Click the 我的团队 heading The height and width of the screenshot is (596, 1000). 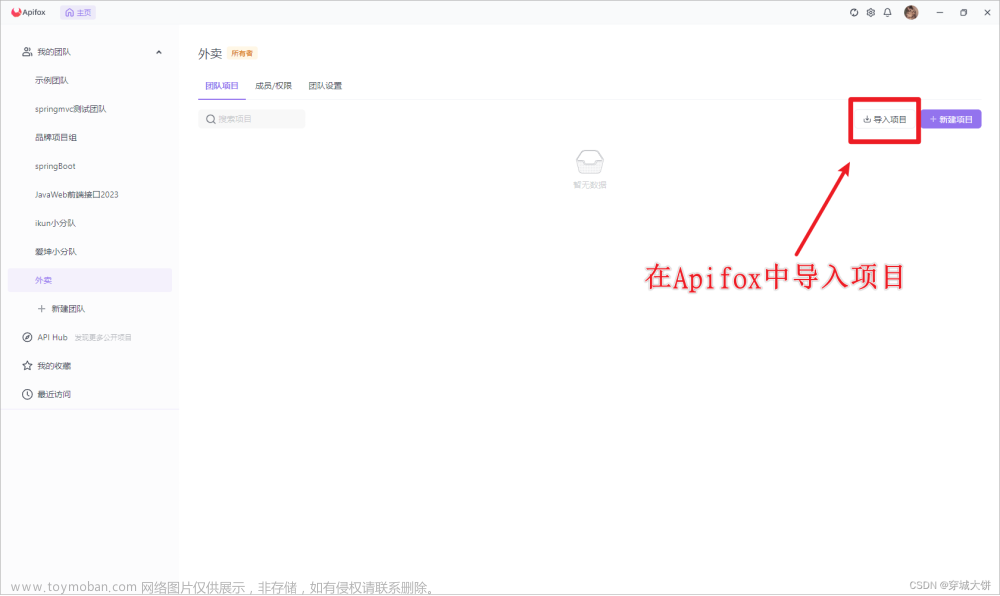54,52
